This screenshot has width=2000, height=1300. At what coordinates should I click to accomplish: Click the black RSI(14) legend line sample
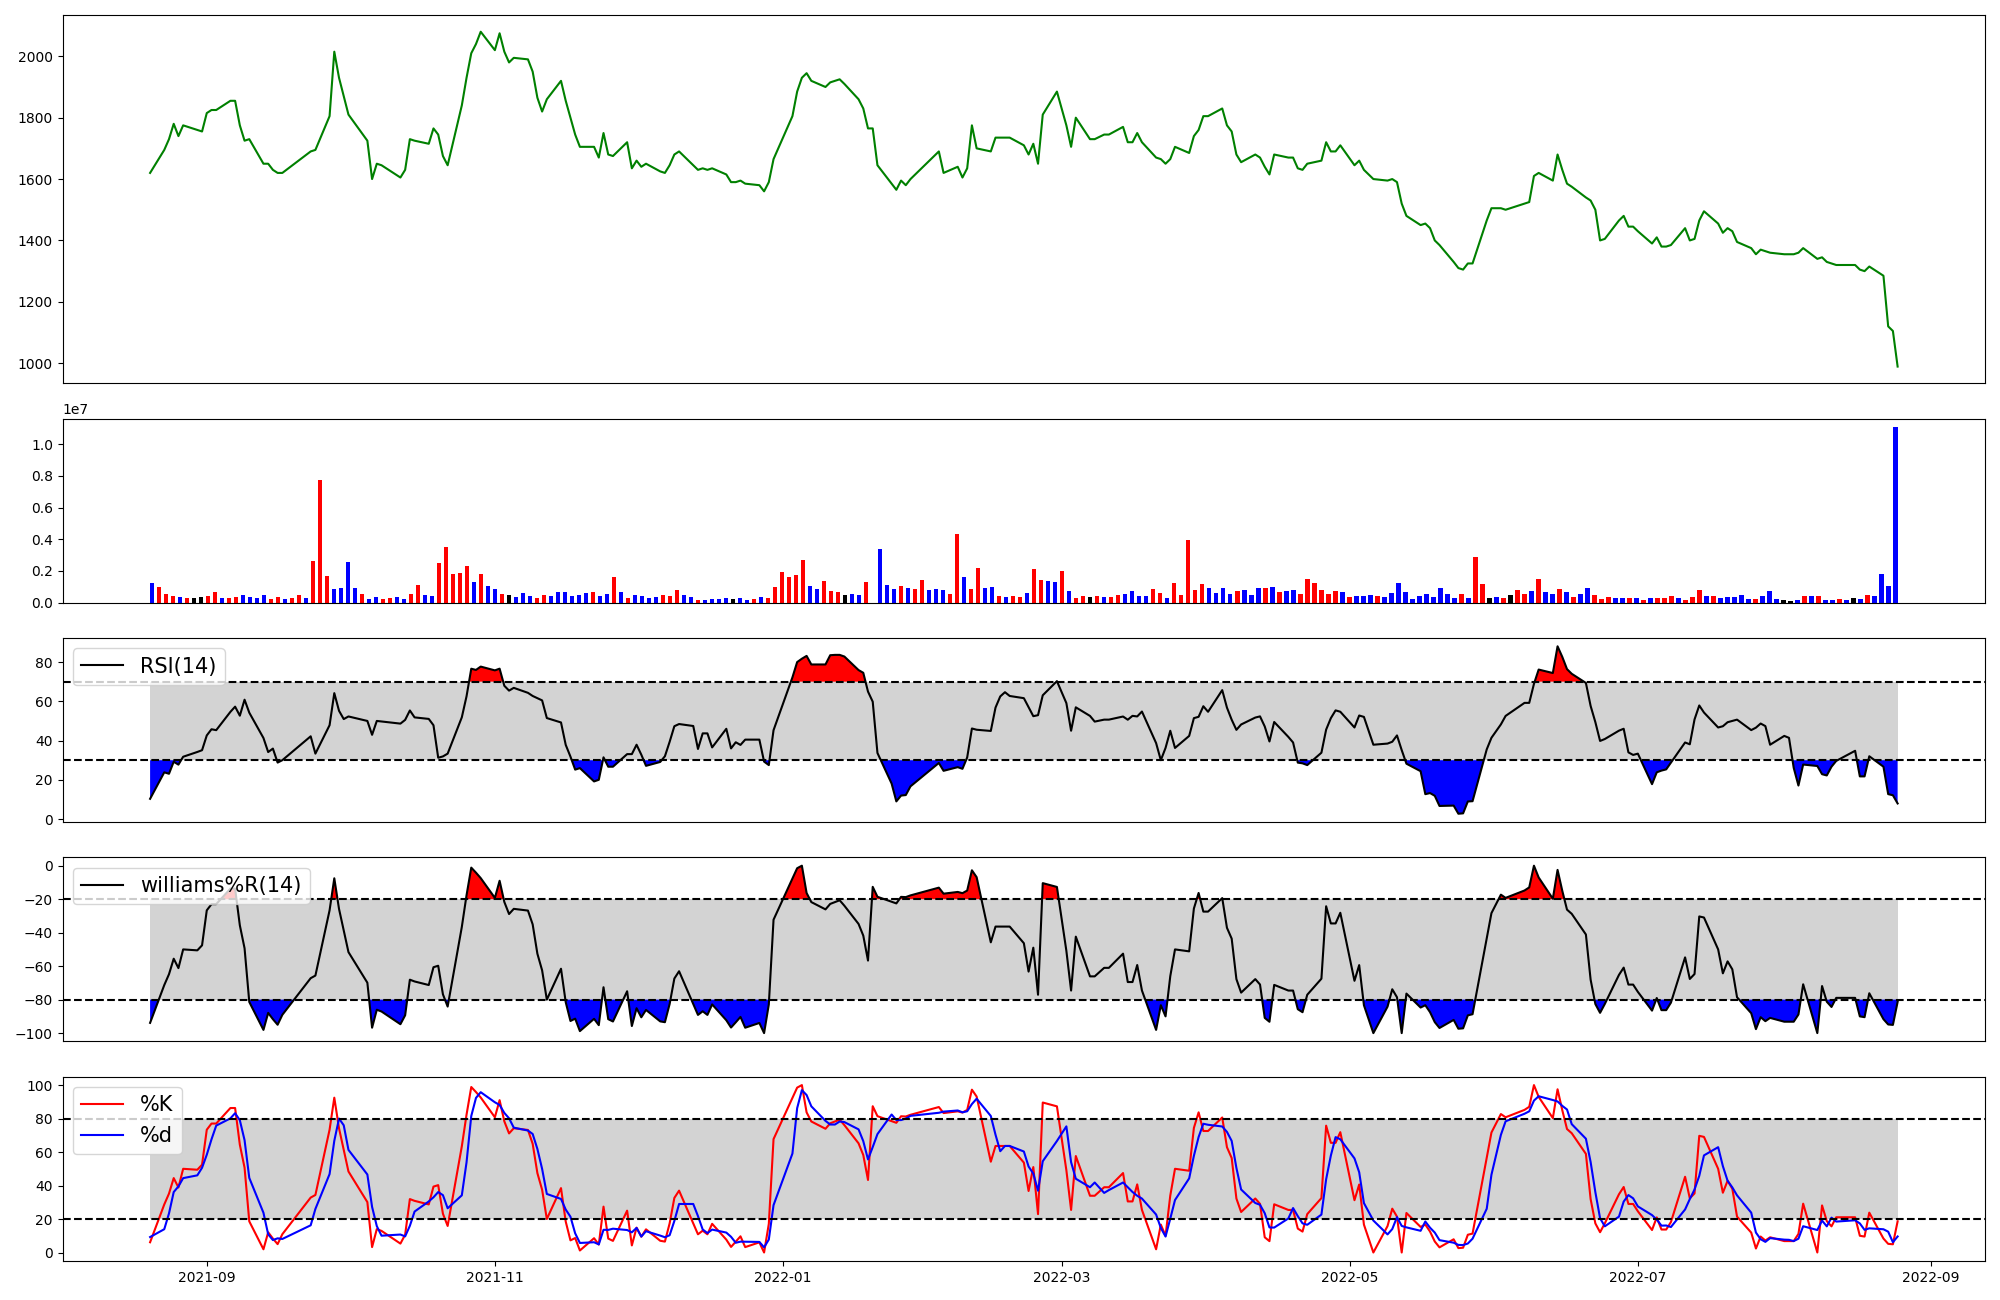[103, 666]
